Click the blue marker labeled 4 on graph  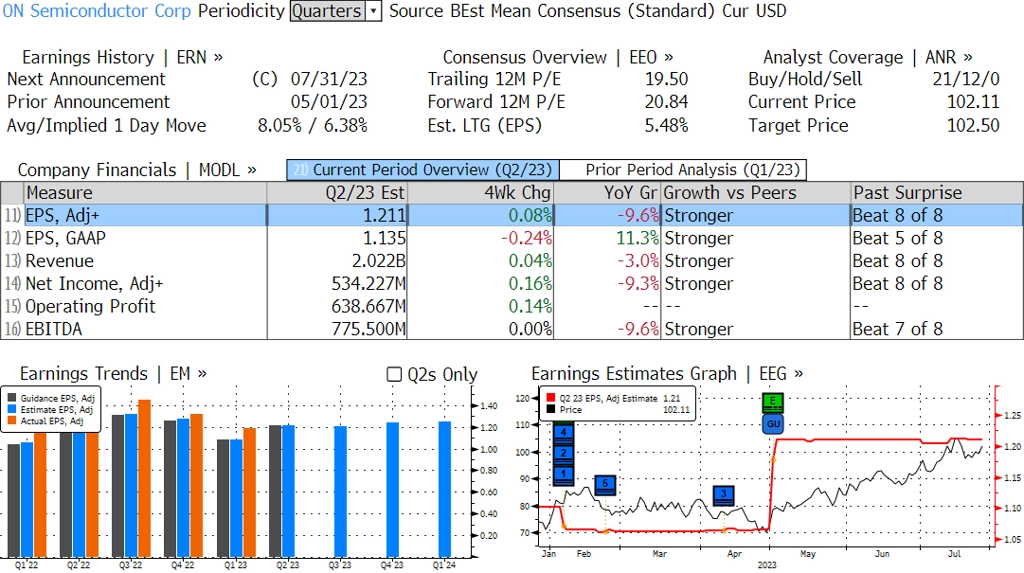[564, 432]
